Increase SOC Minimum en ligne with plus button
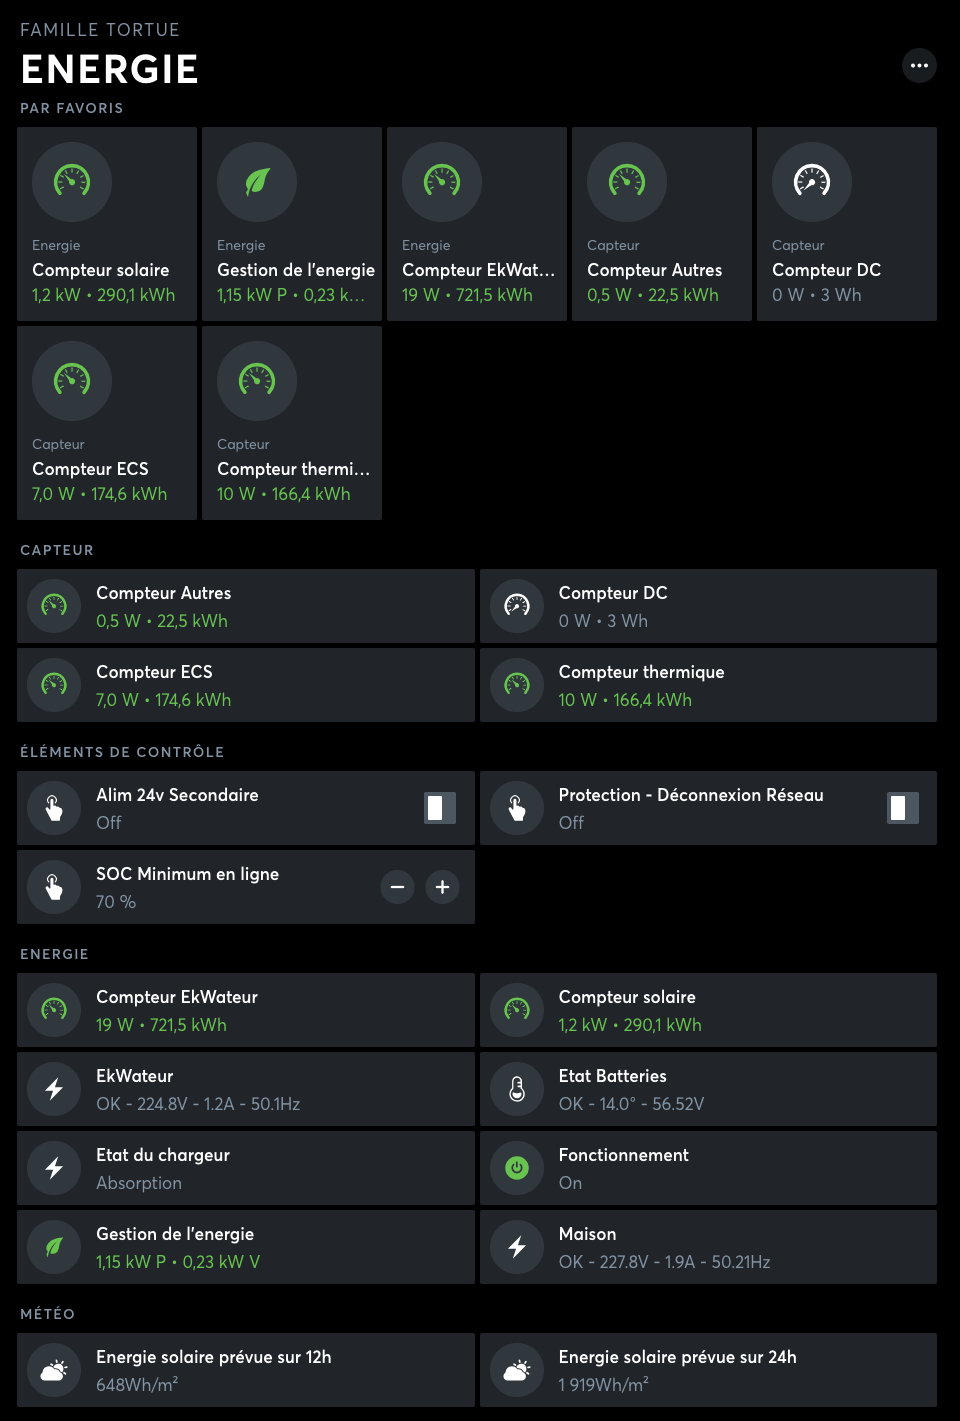The height and width of the screenshot is (1421, 960). click(442, 887)
